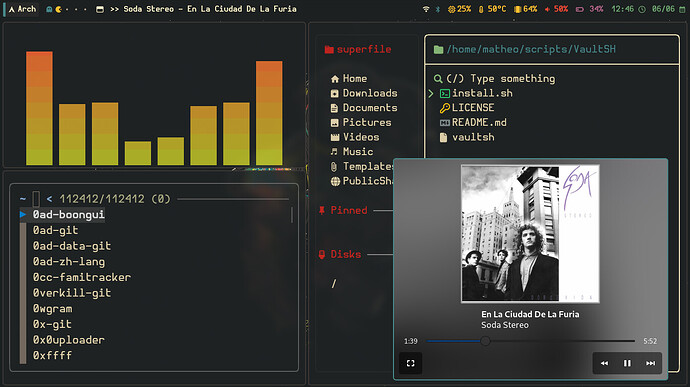This screenshot has height=387, width=690.
Task: Click the bluetooth icon in the top bar
Action: (x=437, y=9)
